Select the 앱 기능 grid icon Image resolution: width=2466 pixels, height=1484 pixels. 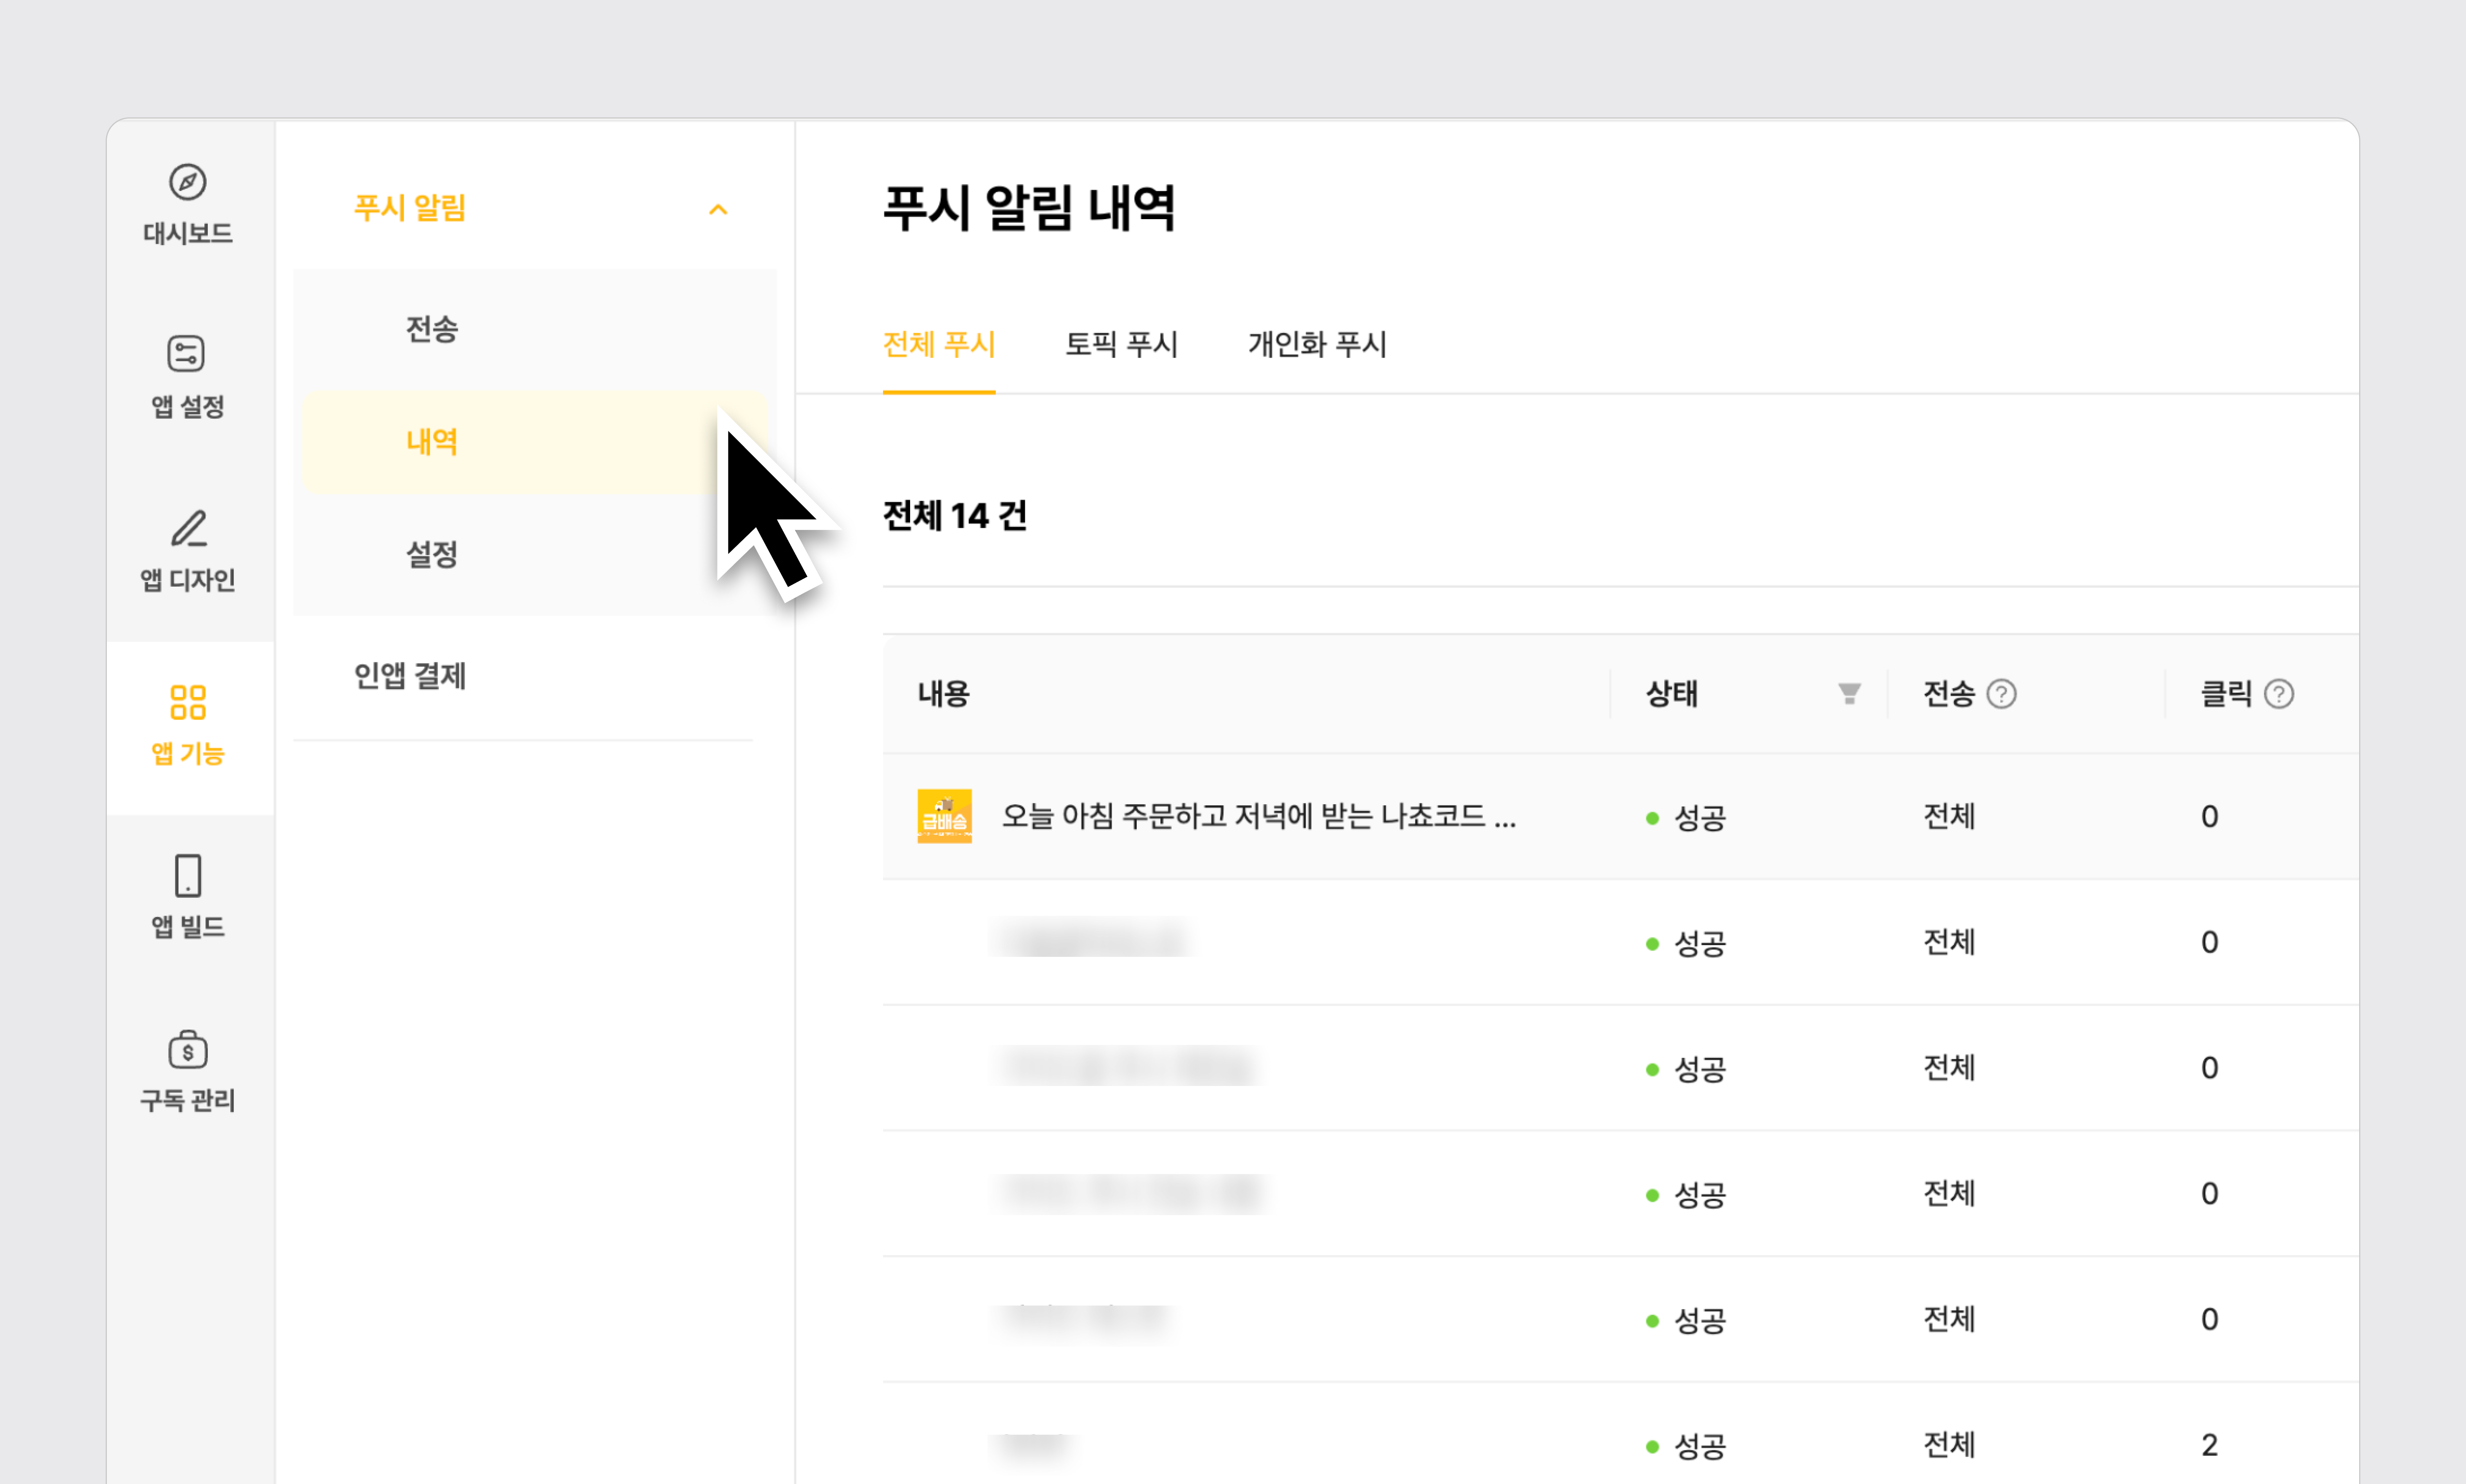click(187, 702)
